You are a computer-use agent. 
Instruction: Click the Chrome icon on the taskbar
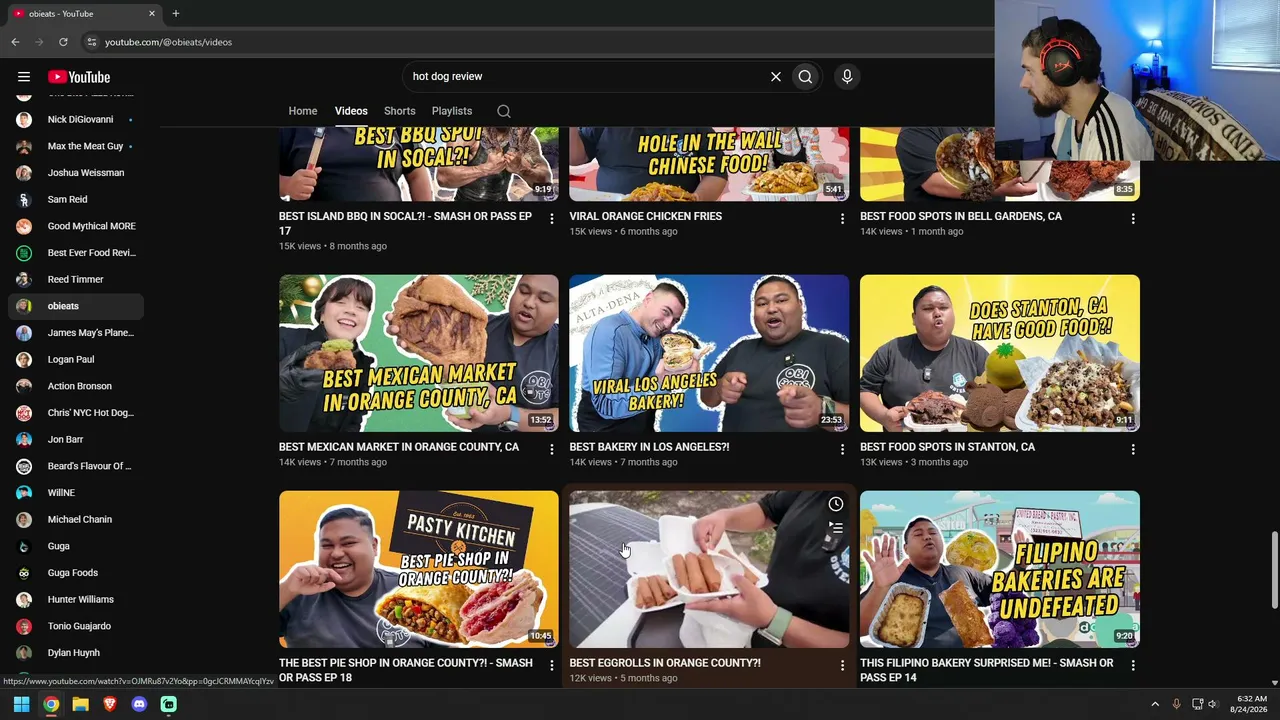coord(51,704)
